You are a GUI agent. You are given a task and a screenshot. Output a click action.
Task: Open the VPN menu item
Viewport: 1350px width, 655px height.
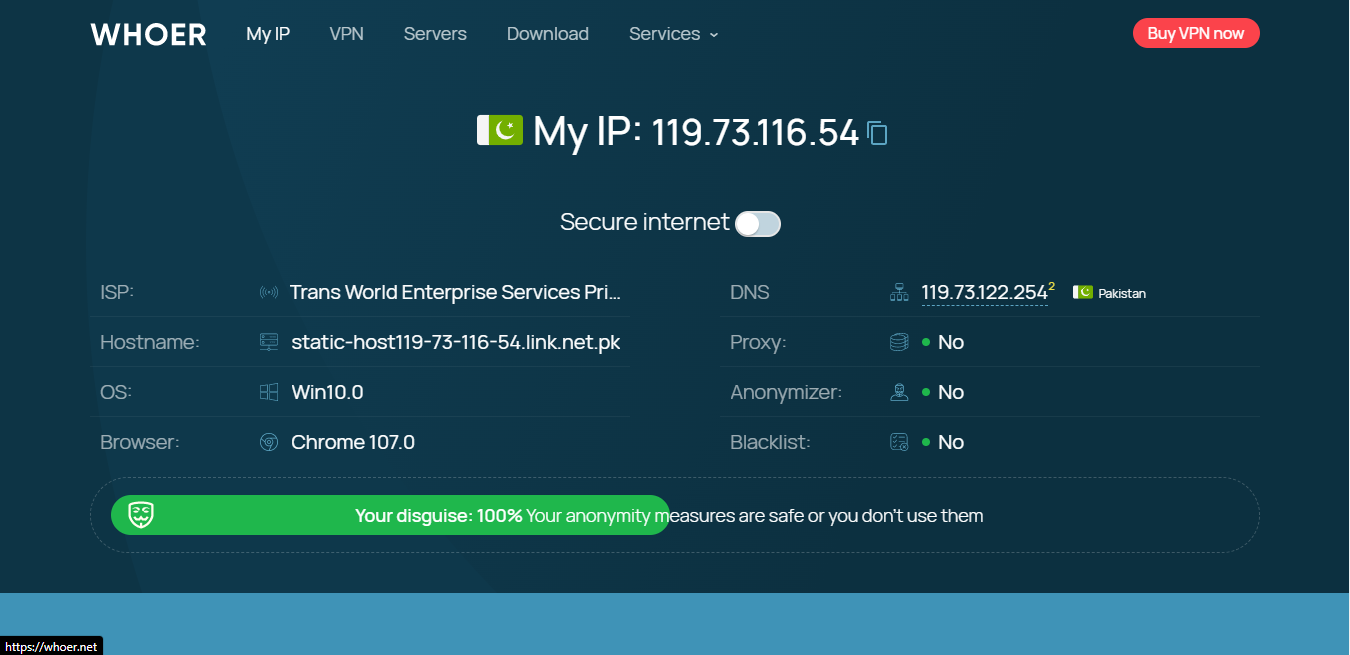(346, 34)
